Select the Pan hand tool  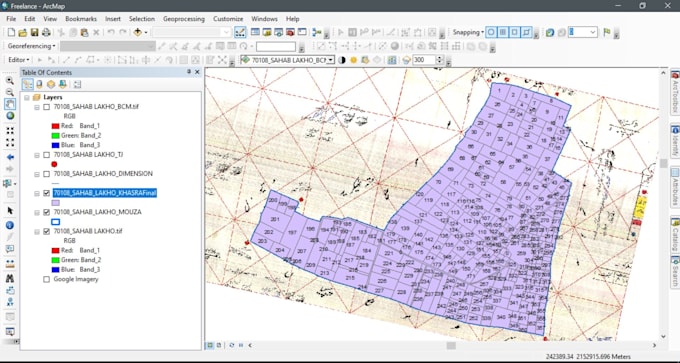coord(10,104)
